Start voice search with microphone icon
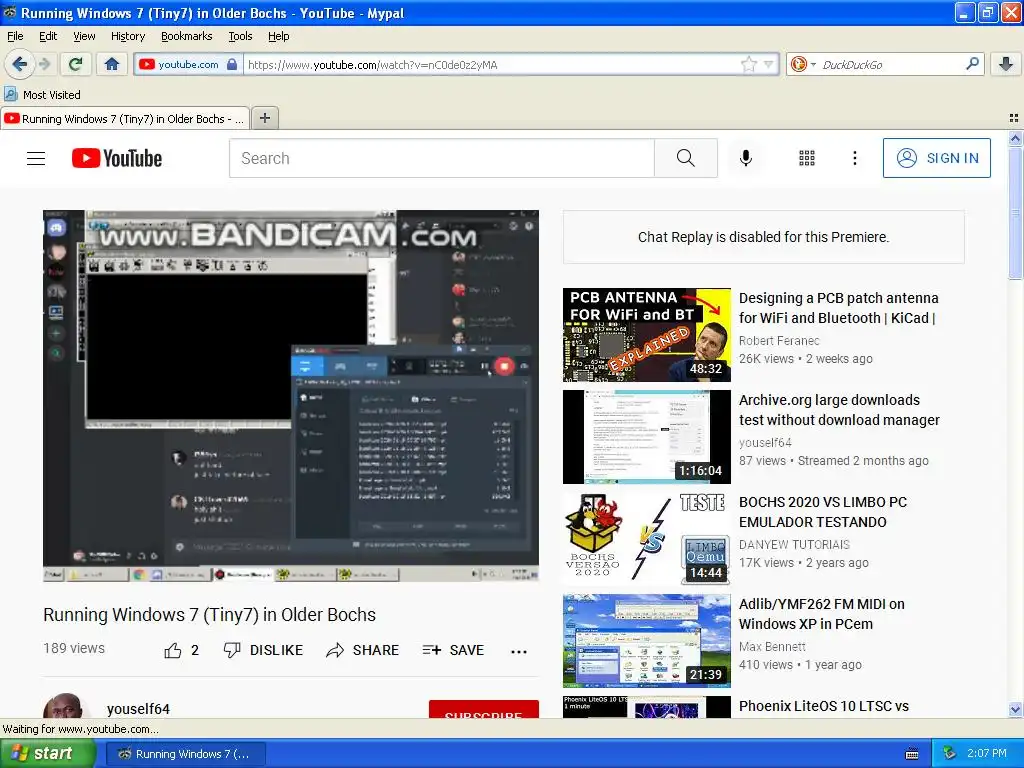 pyautogui.click(x=745, y=158)
